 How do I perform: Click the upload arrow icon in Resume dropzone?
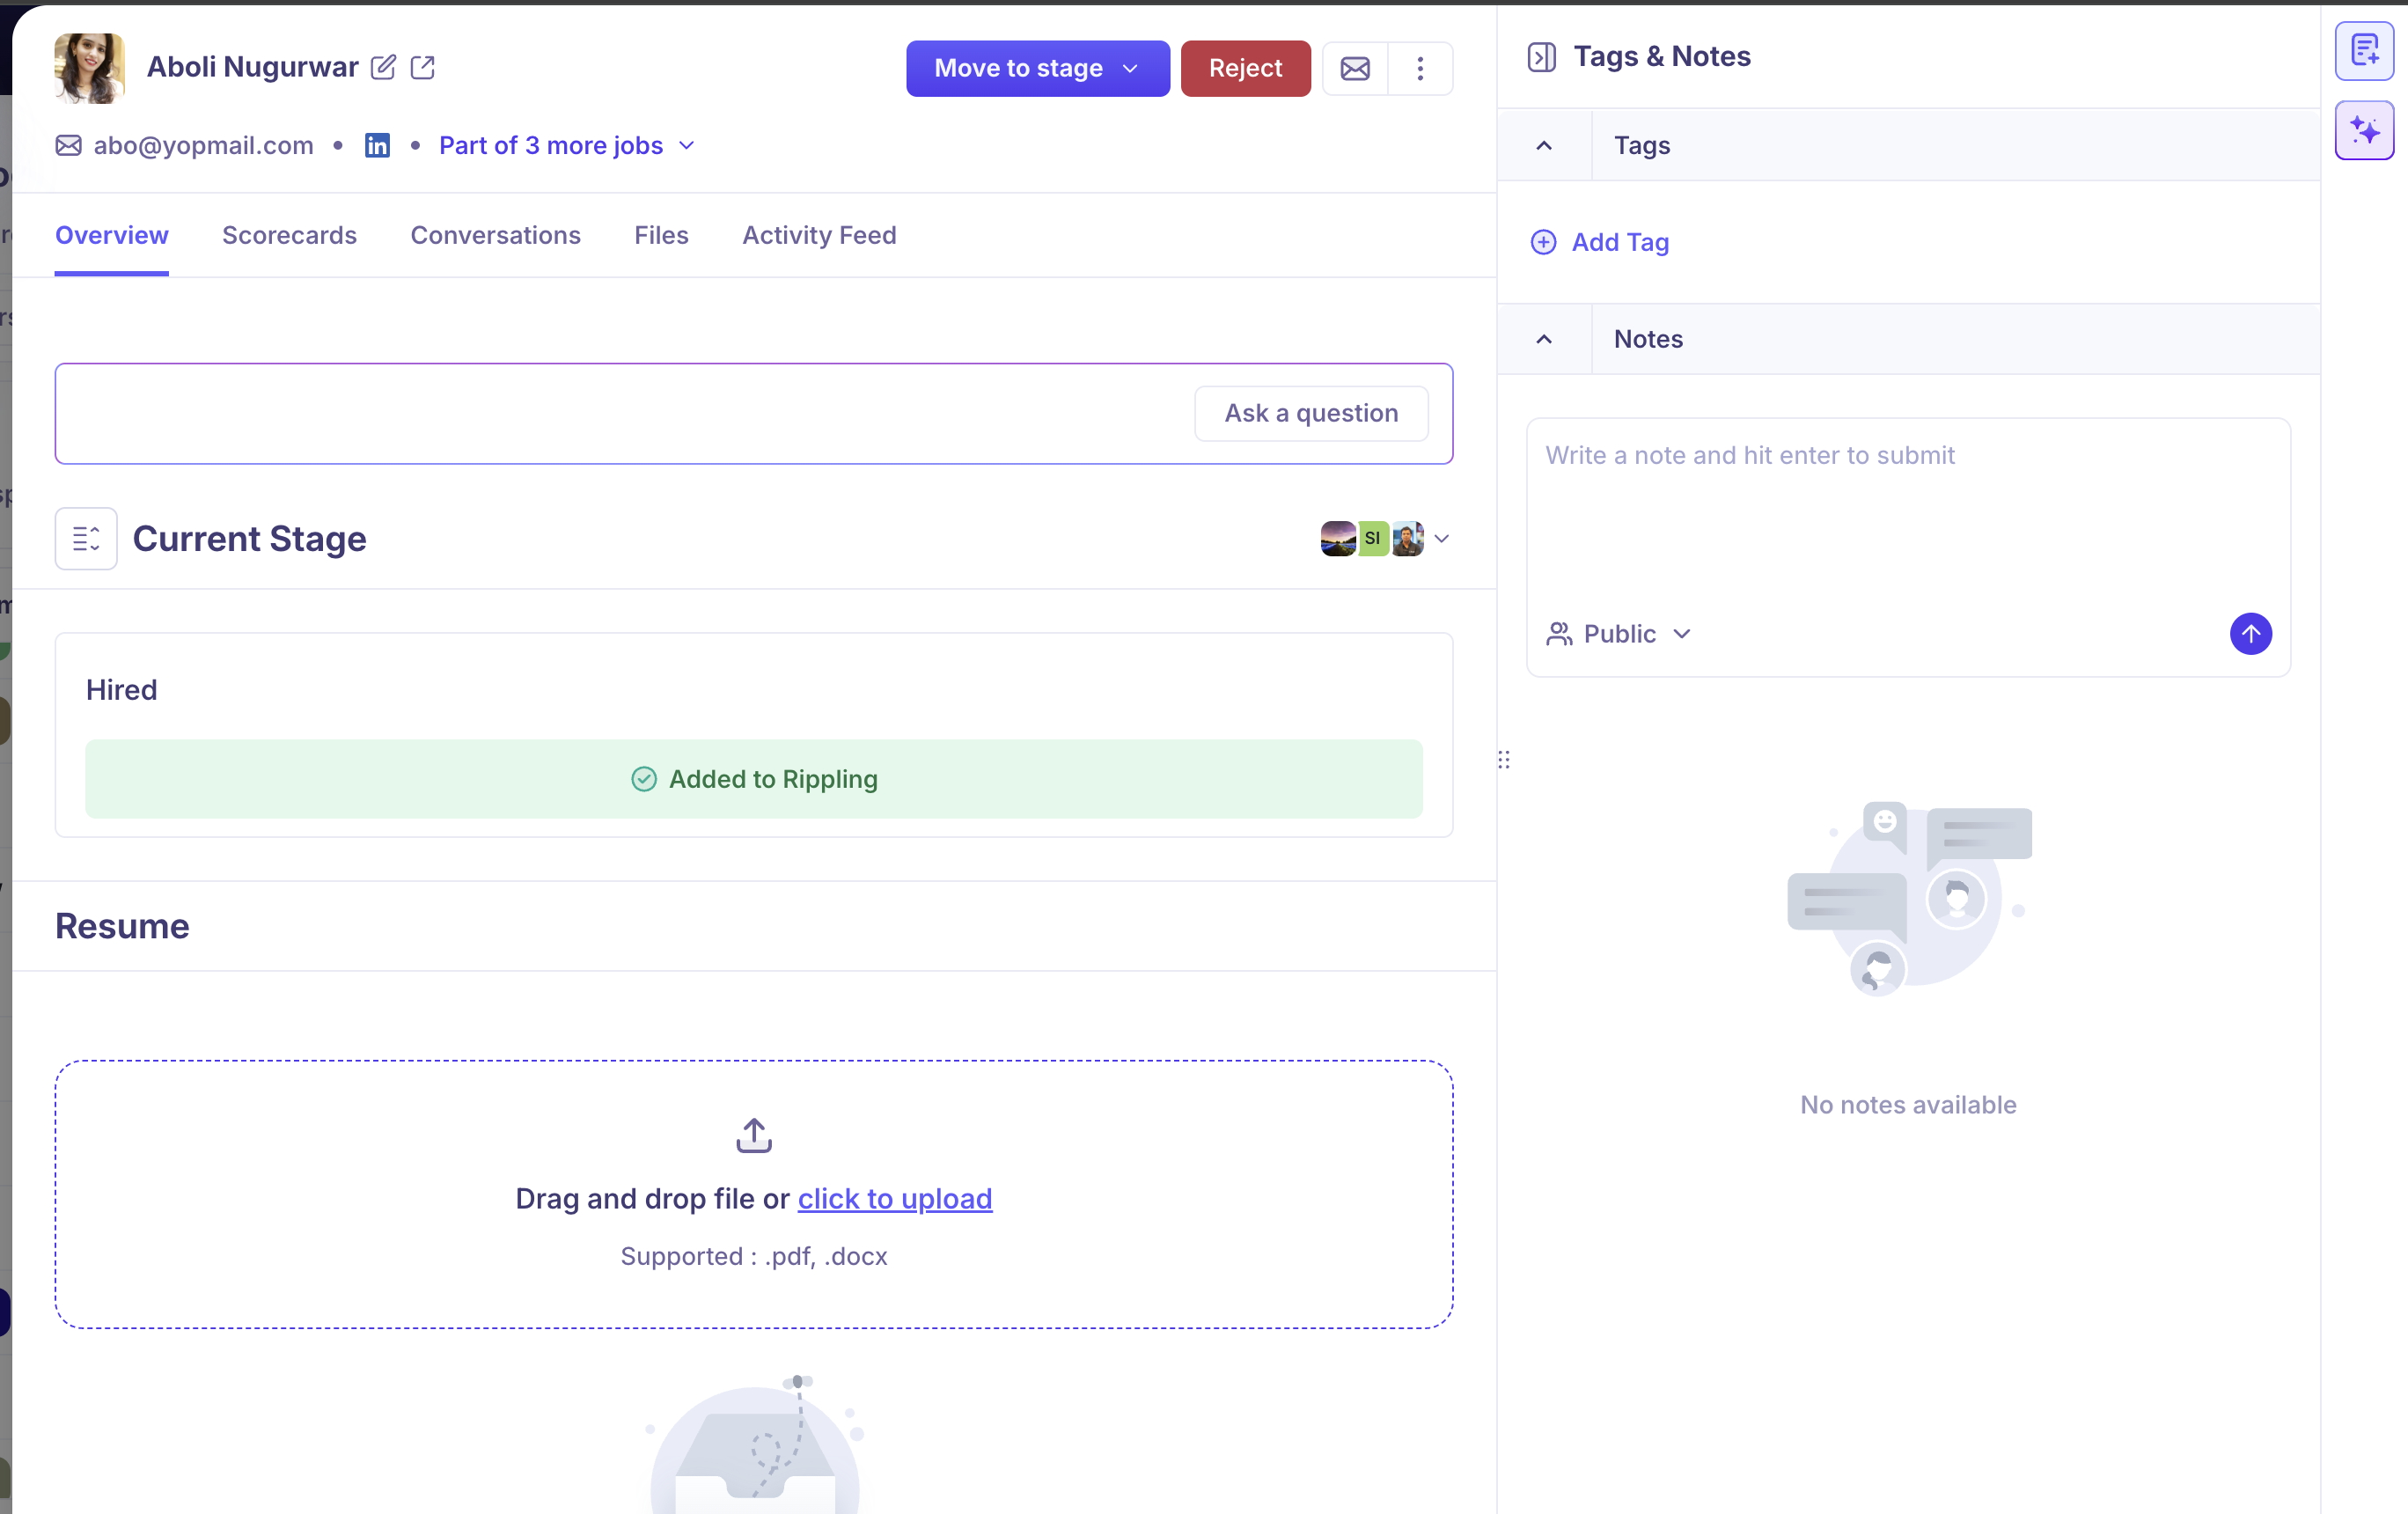click(x=754, y=1136)
